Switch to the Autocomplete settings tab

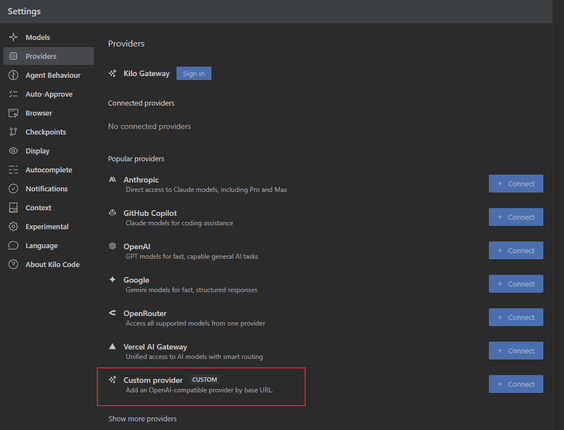click(49, 170)
